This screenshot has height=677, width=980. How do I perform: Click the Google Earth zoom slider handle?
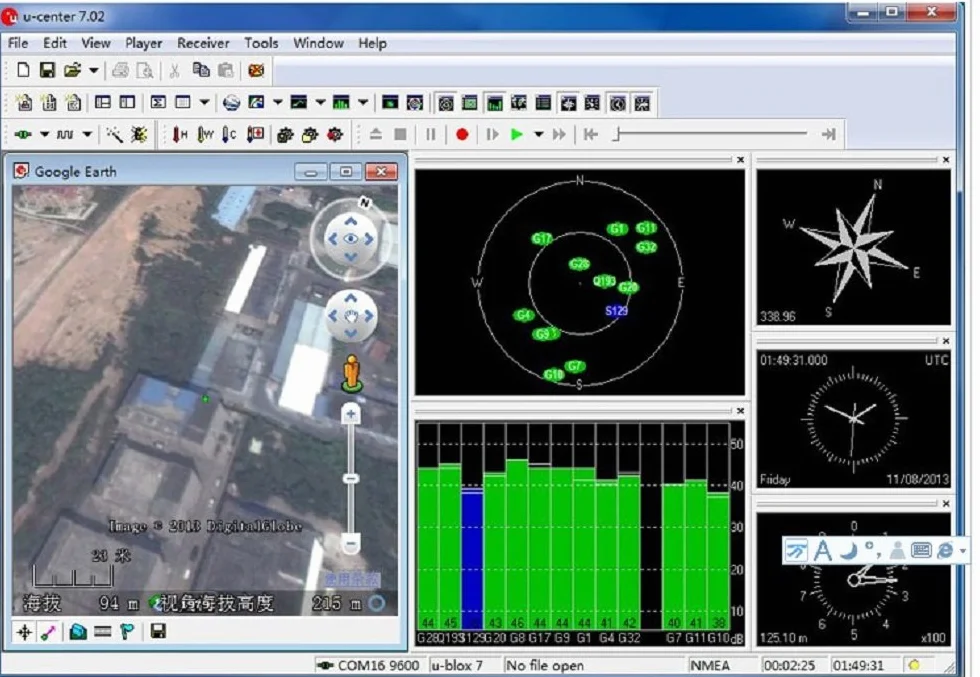tap(351, 479)
